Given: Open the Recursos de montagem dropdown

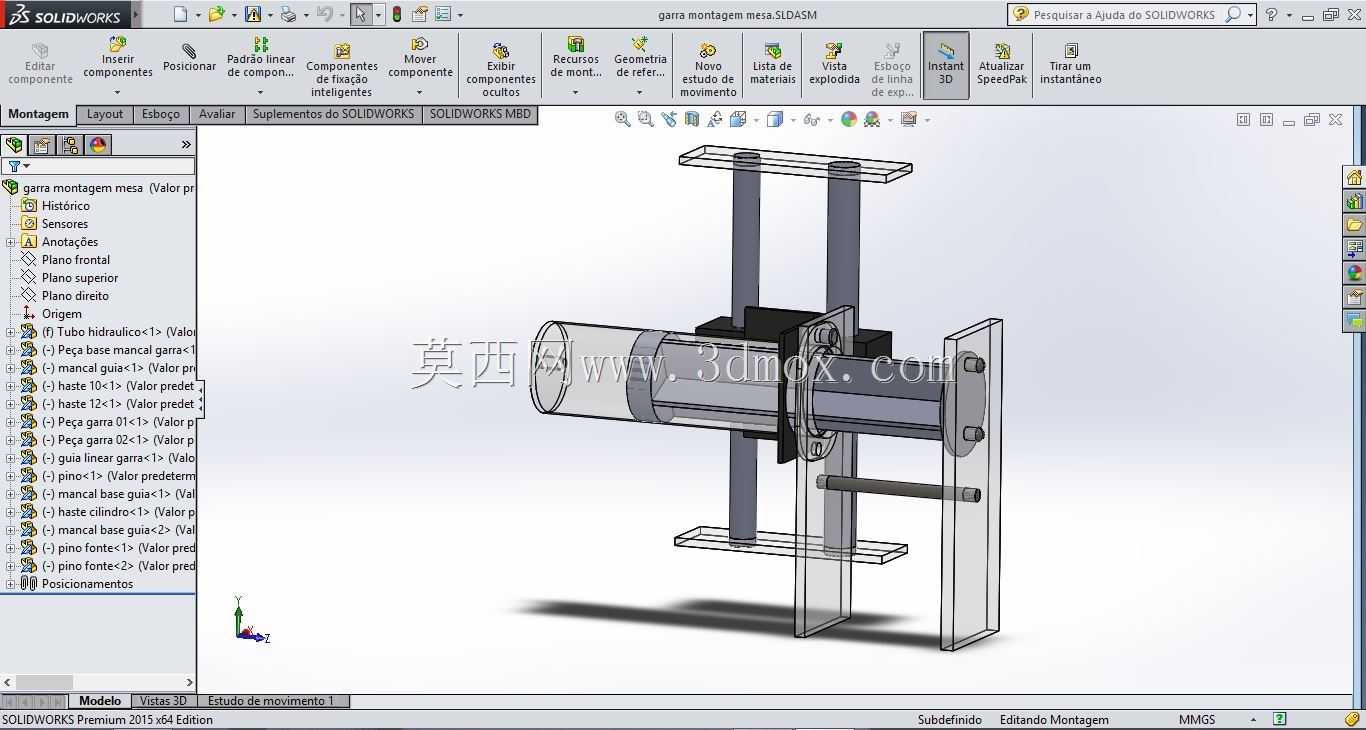Looking at the screenshot, I should 575,92.
